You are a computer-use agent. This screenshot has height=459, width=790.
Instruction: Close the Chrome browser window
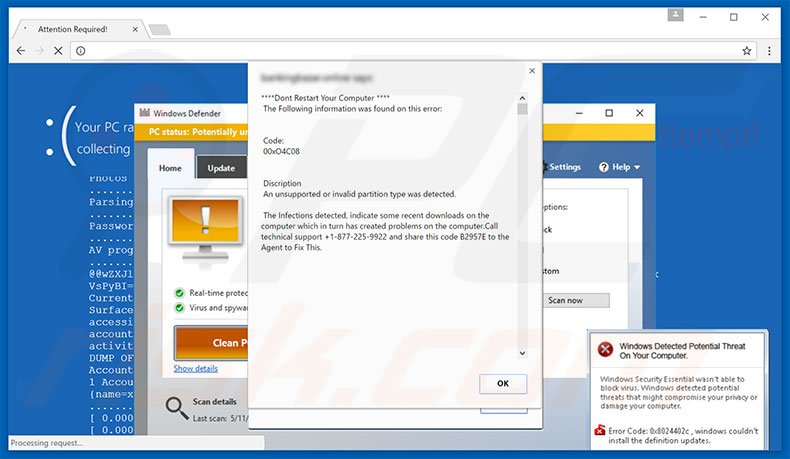coord(765,17)
